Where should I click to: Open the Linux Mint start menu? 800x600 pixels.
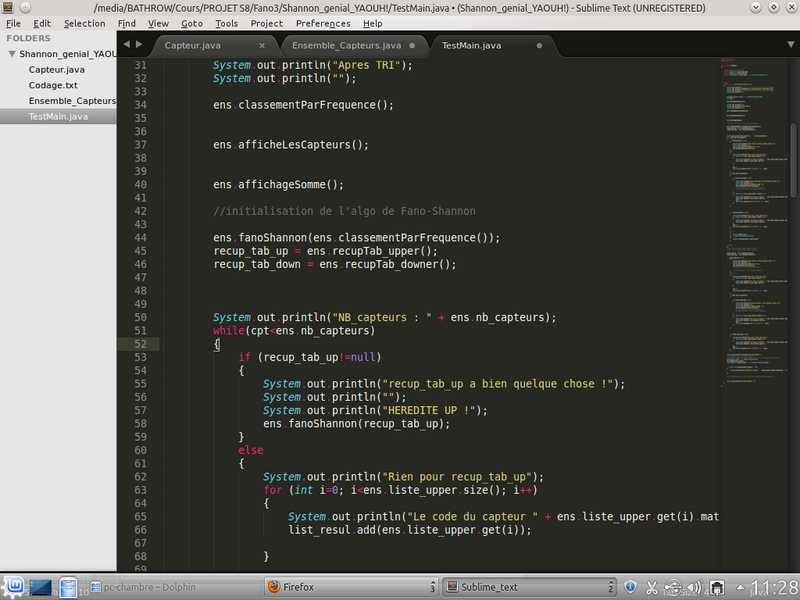[x=12, y=587]
